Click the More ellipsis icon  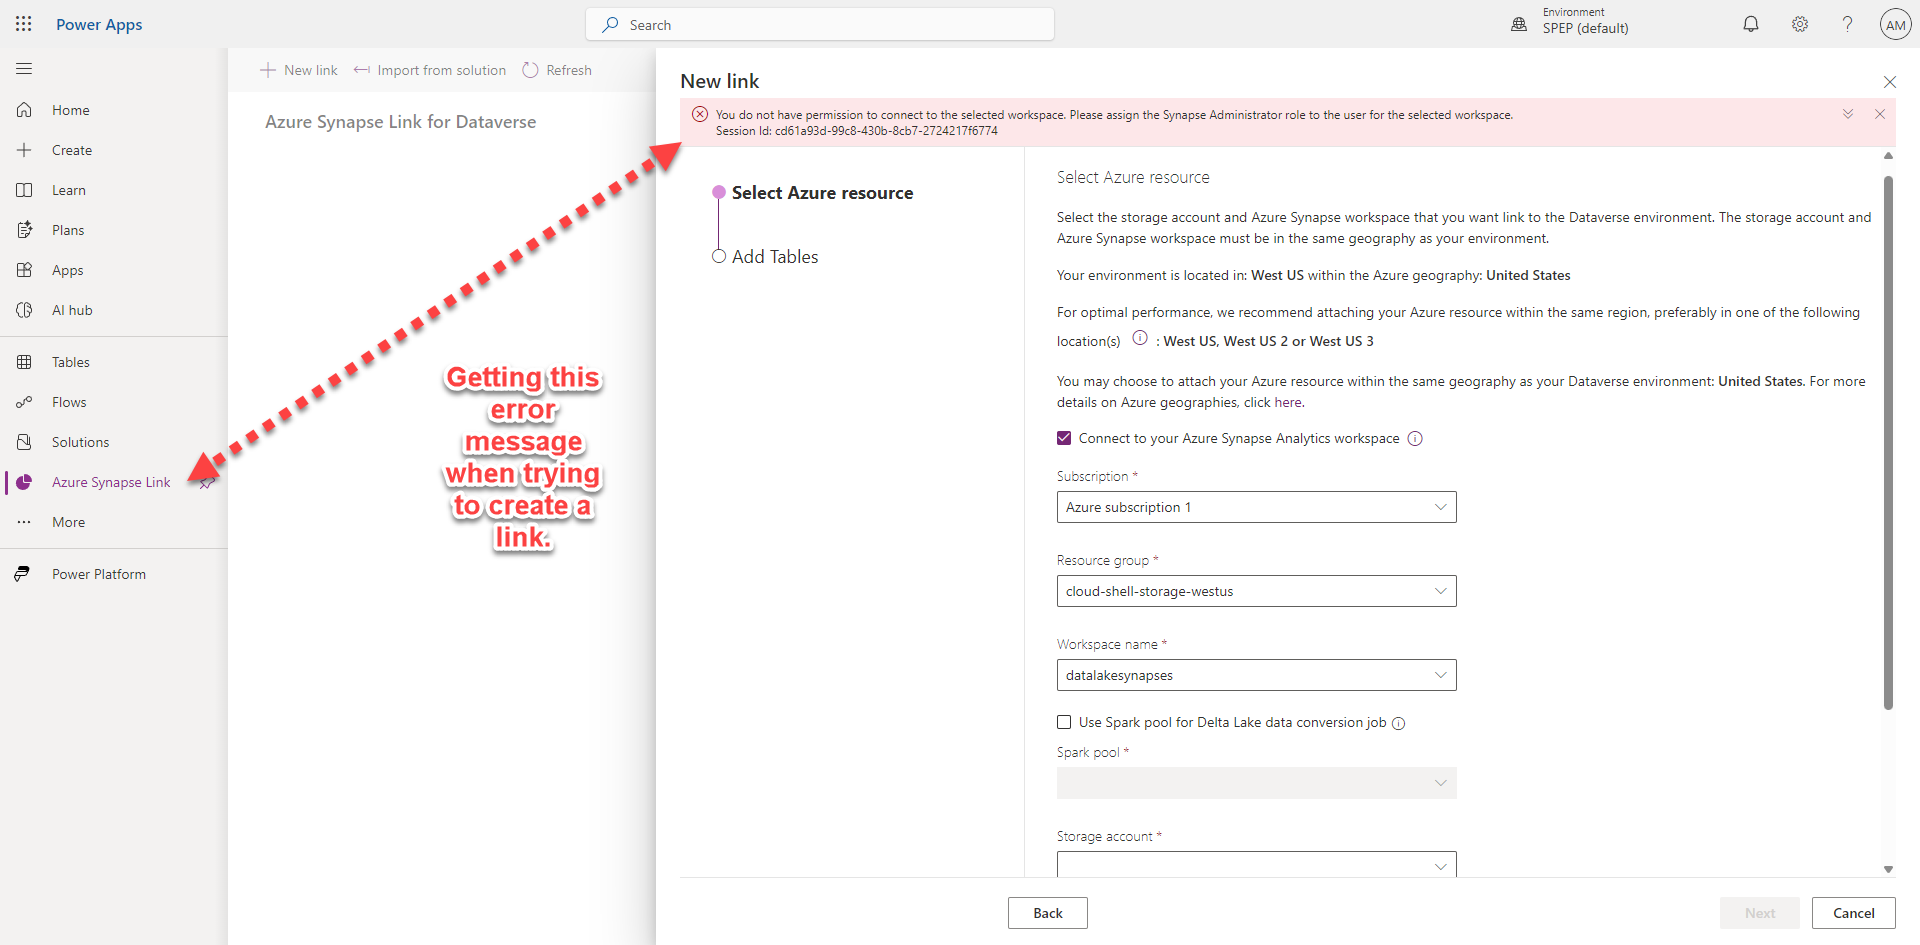point(24,522)
